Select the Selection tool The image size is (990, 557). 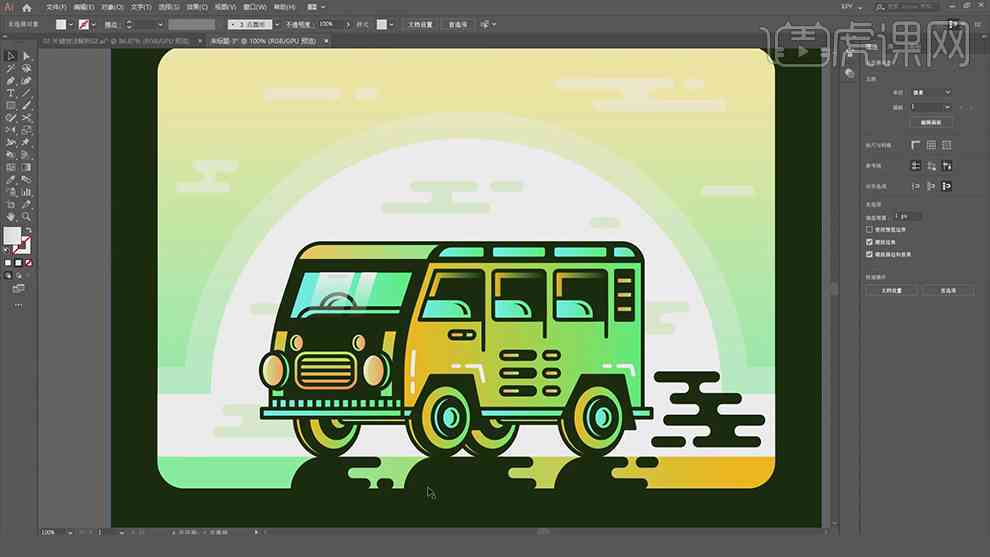pyautogui.click(x=11, y=56)
